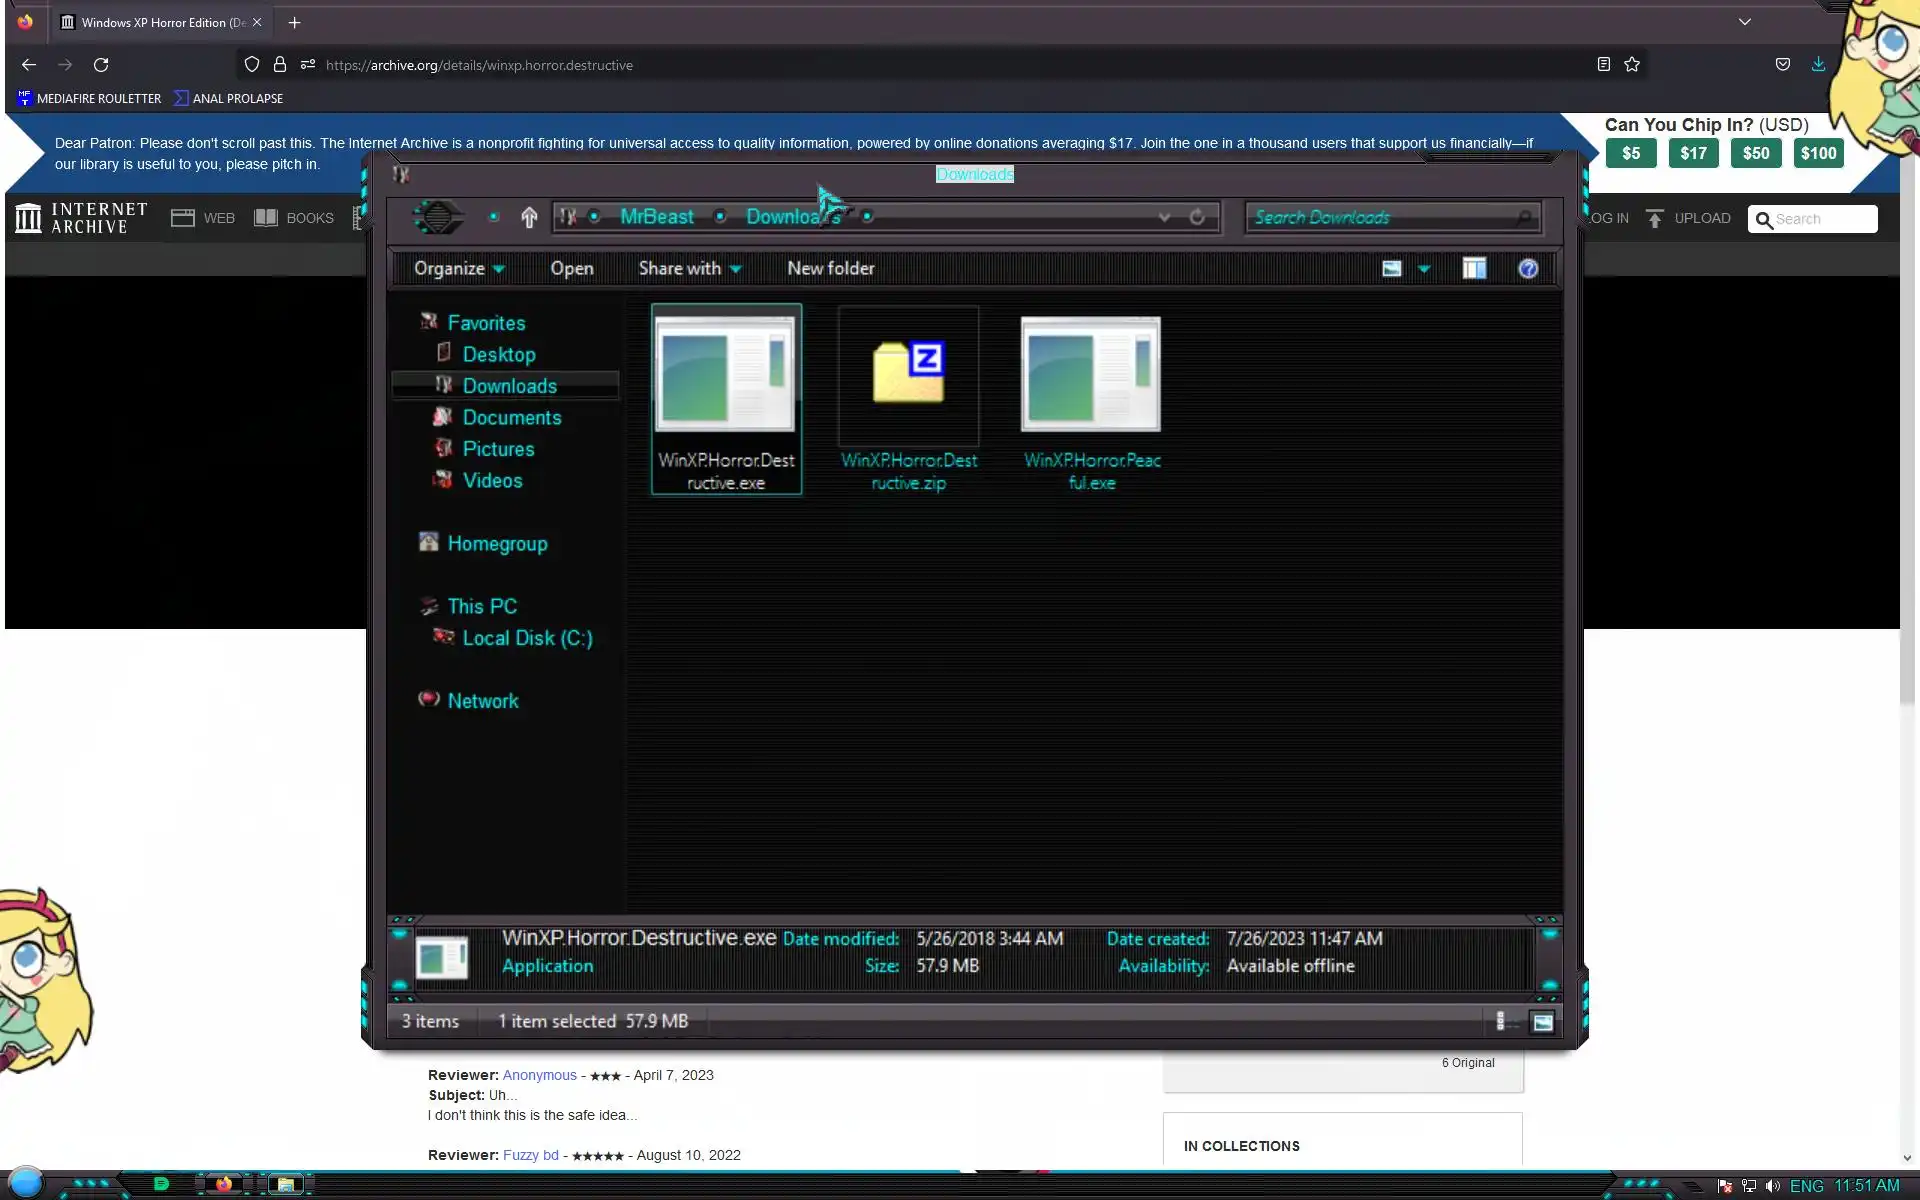This screenshot has width=1920, height=1200.
Task: Click the Internet Archive Upload icon
Action: click(x=1655, y=218)
